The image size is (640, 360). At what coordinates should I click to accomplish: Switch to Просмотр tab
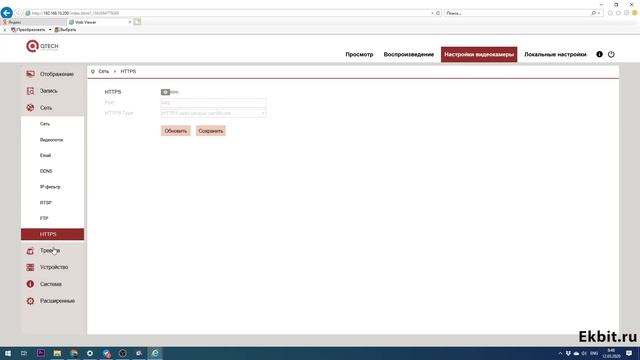pyautogui.click(x=359, y=54)
